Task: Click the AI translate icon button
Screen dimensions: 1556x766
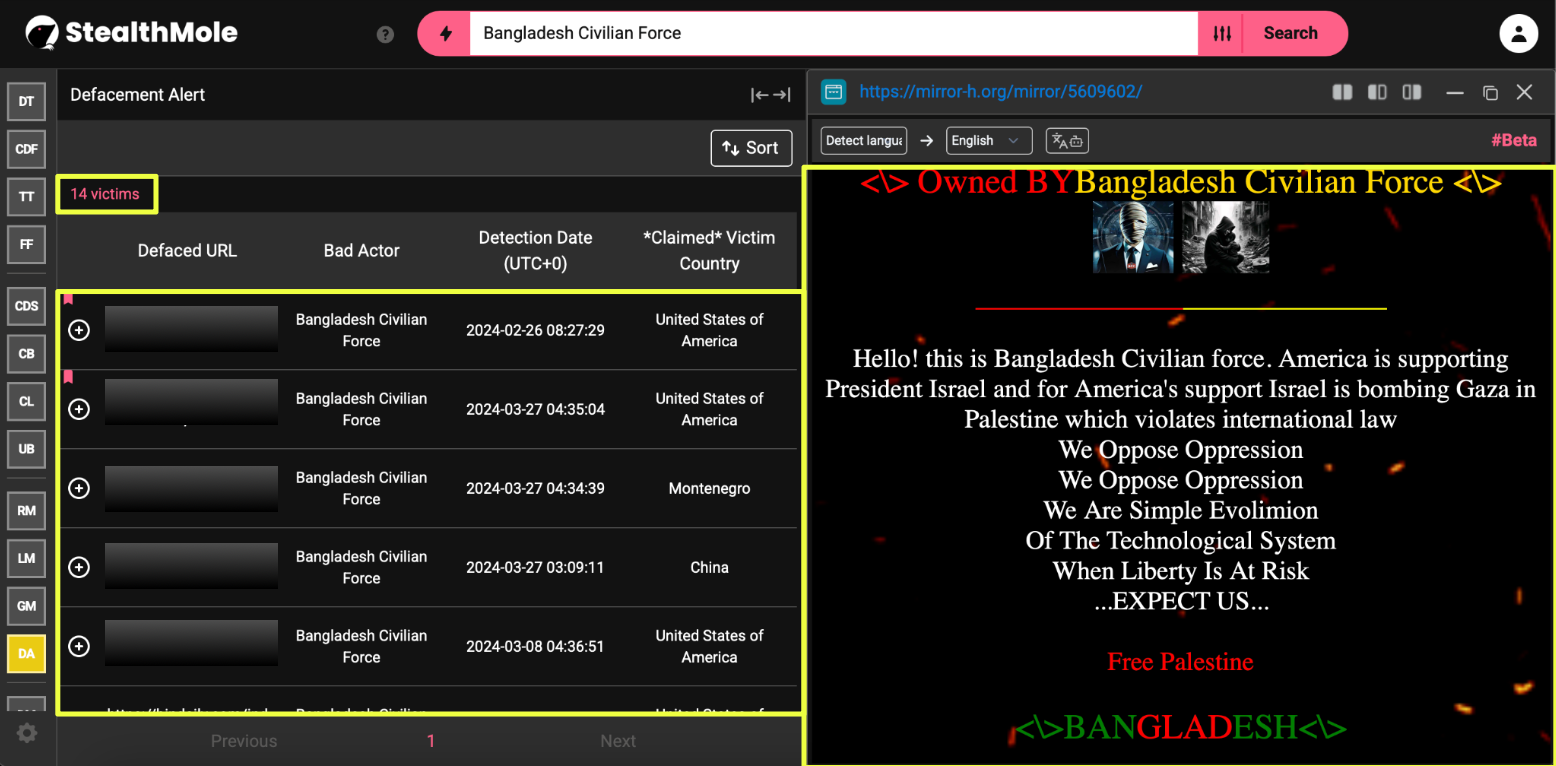Action: (1067, 141)
